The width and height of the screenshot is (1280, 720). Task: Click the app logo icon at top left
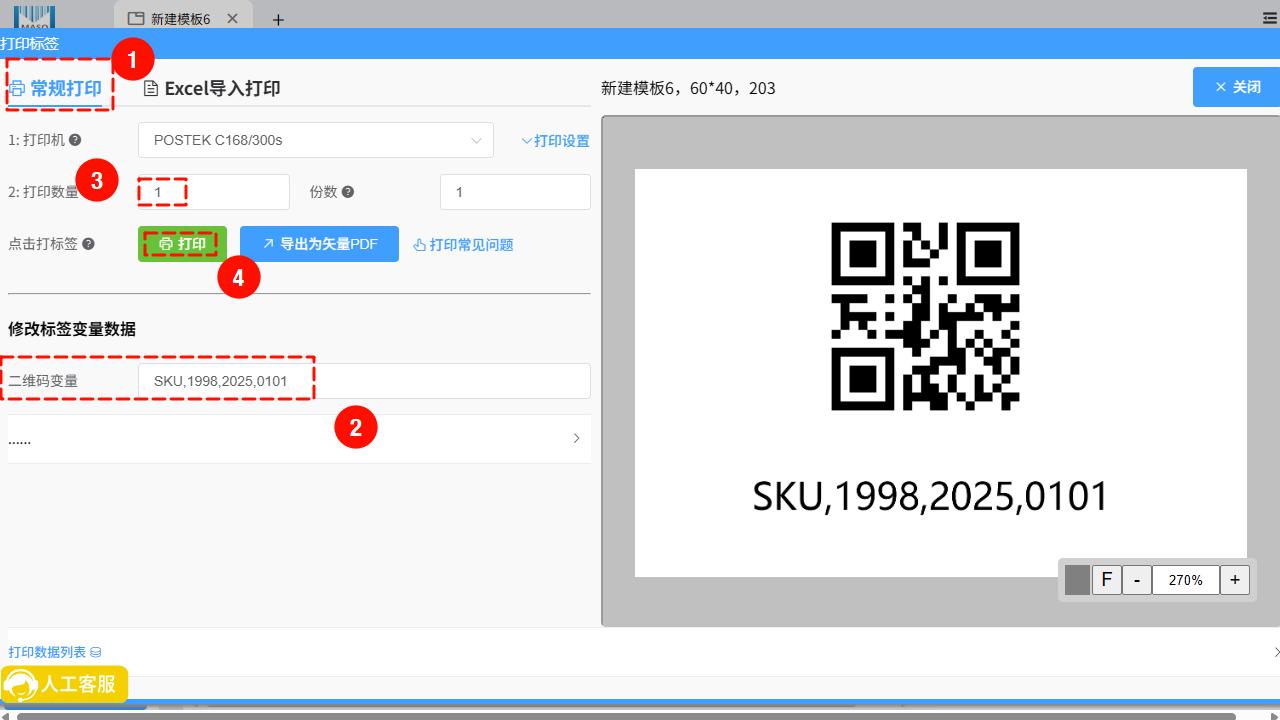click(x=34, y=15)
